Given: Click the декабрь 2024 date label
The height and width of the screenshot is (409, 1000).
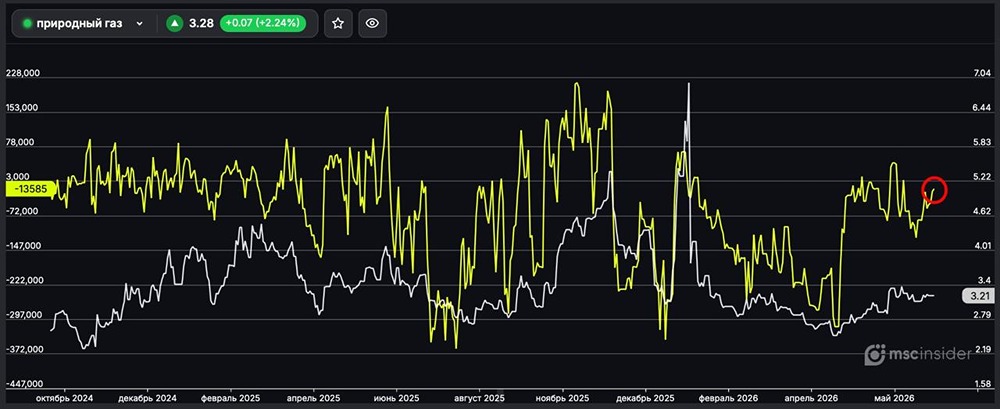Looking at the screenshot, I should tap(148, 398).
